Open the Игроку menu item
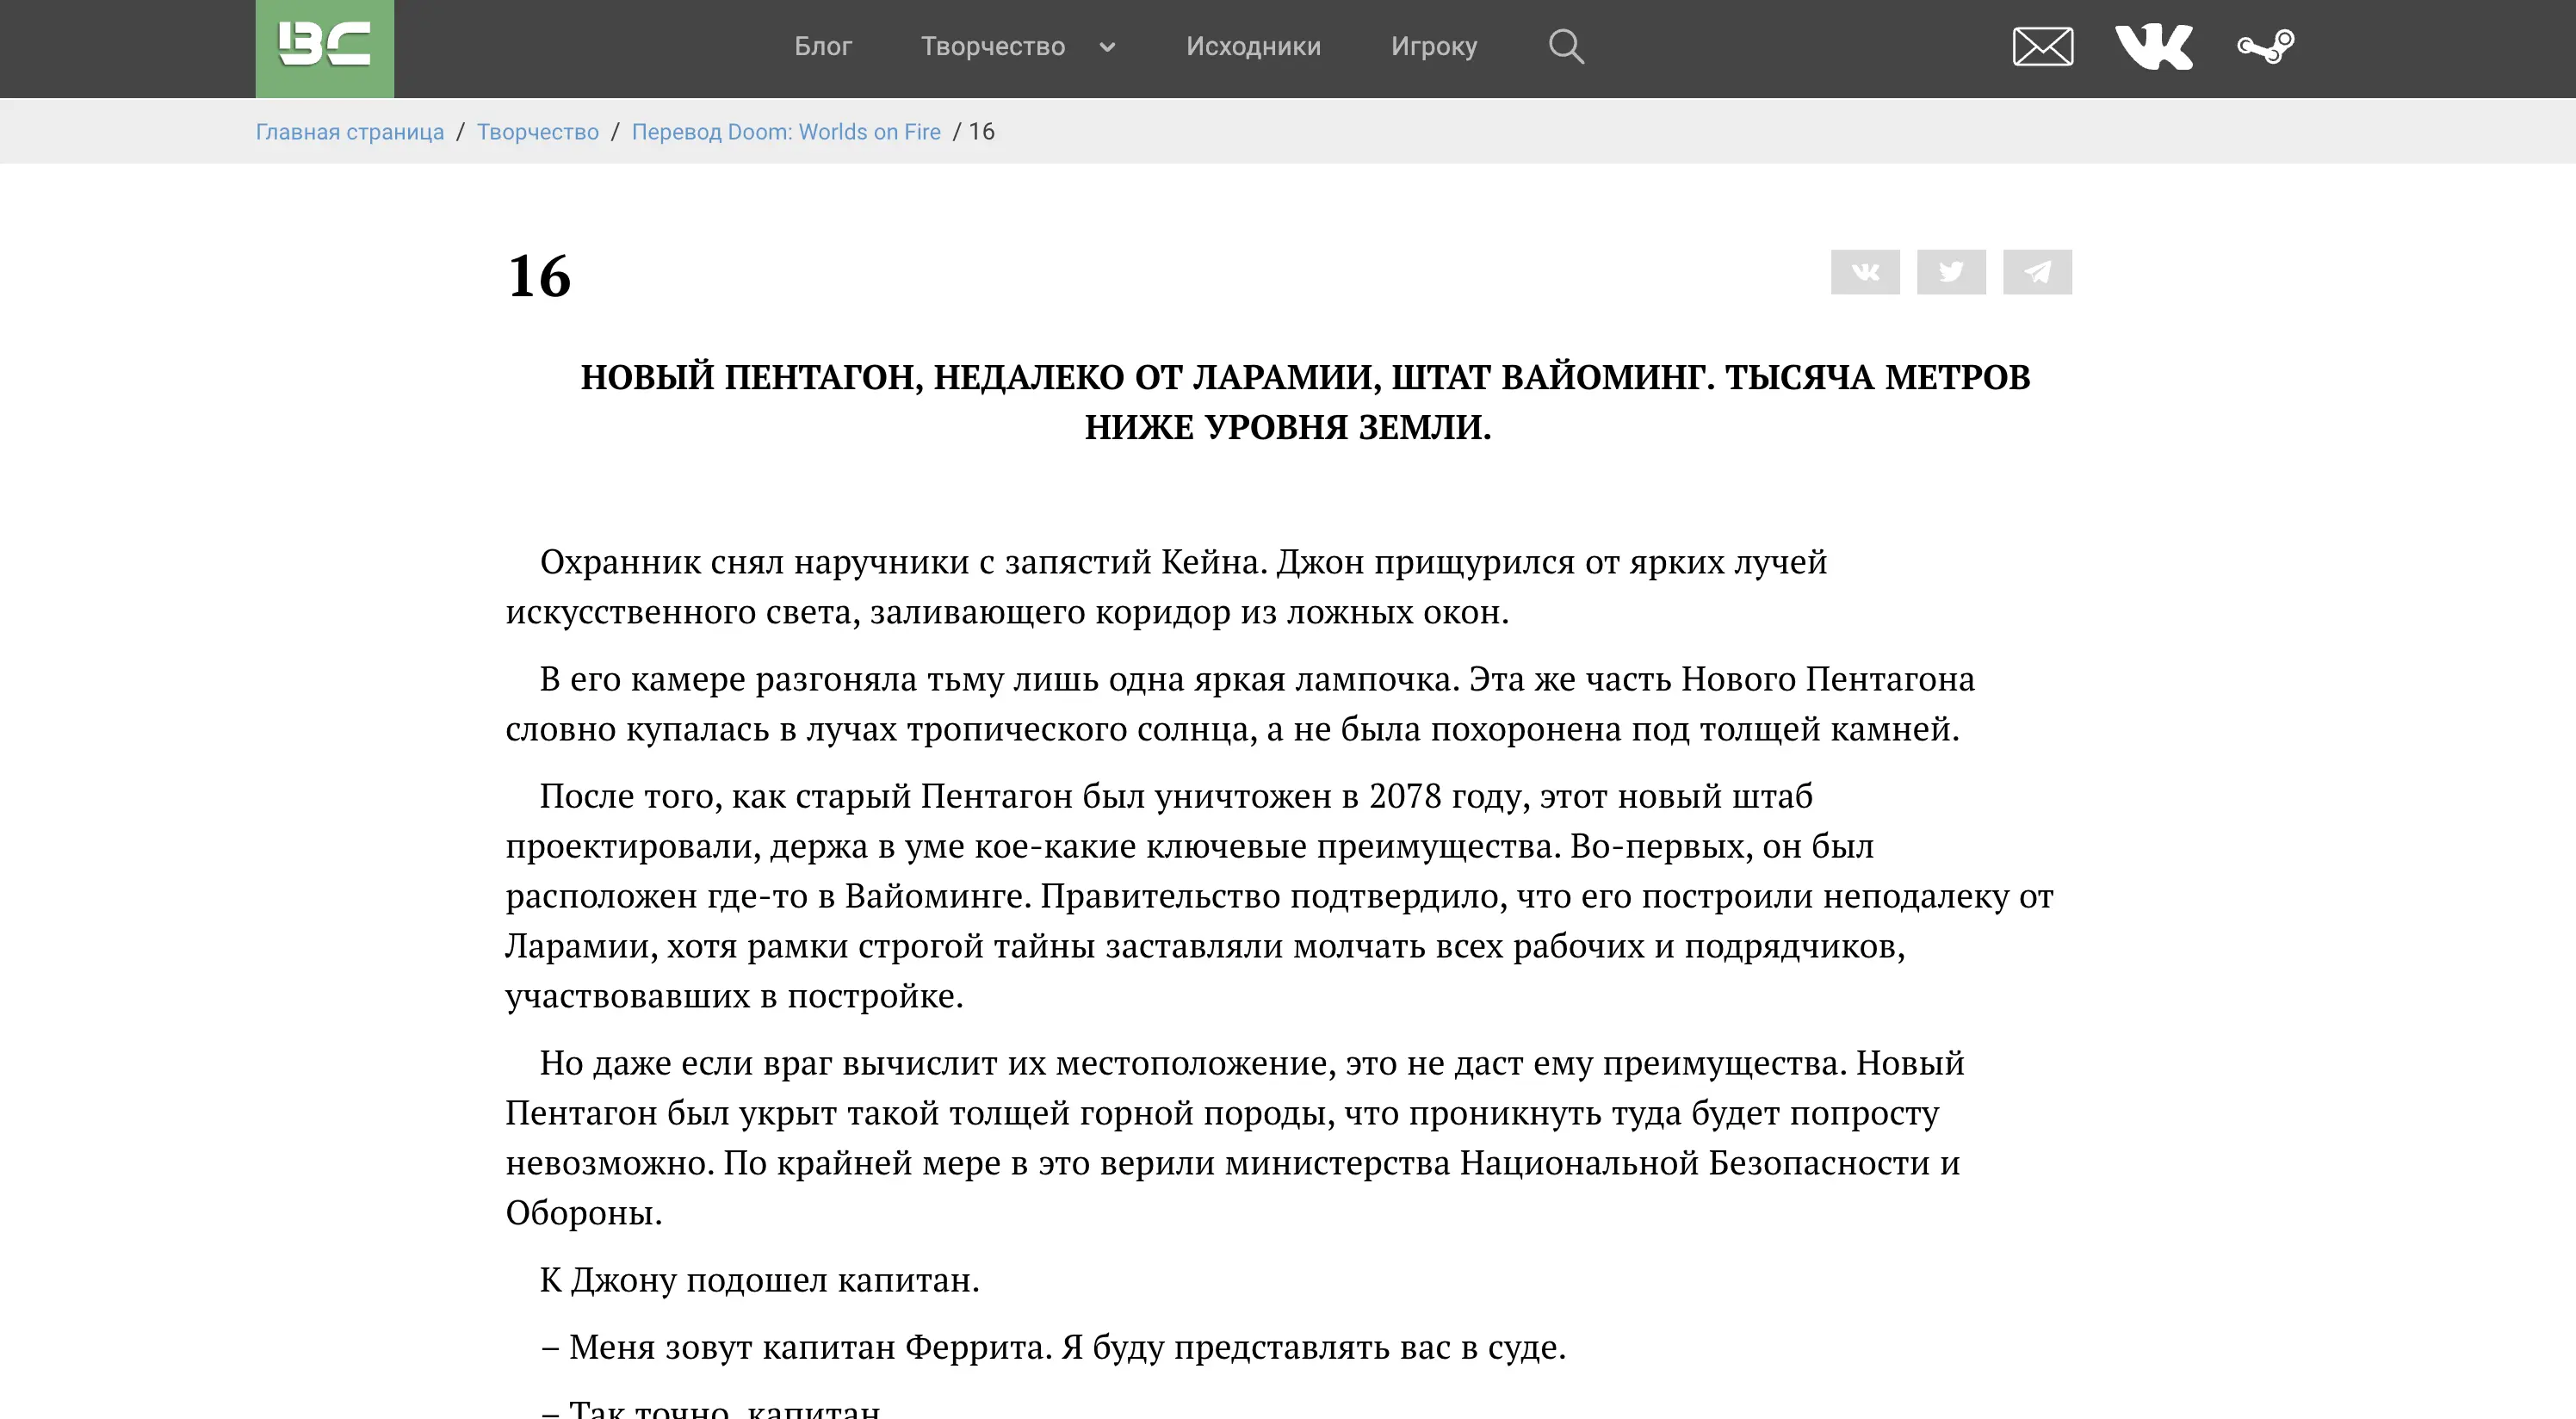The height and width of the screenshot is (1419, 2576). (x=1434, y=47)
